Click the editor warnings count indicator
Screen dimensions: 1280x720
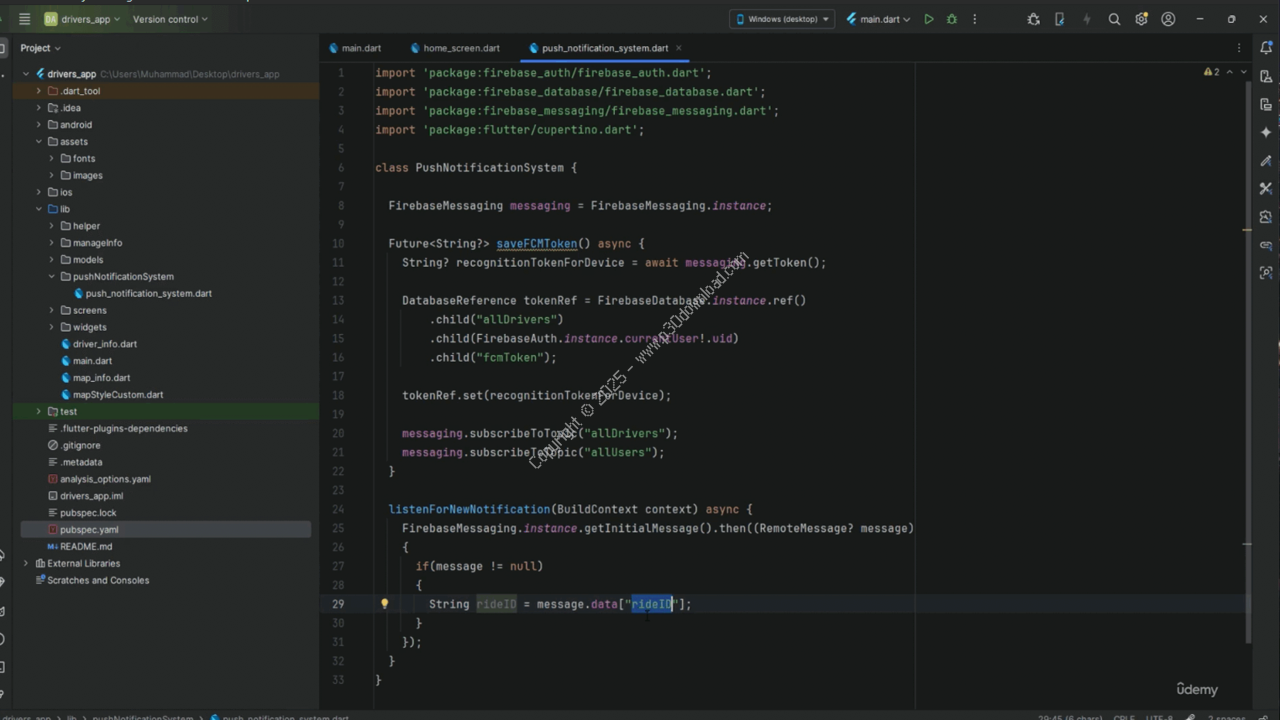click(1211, 72)
